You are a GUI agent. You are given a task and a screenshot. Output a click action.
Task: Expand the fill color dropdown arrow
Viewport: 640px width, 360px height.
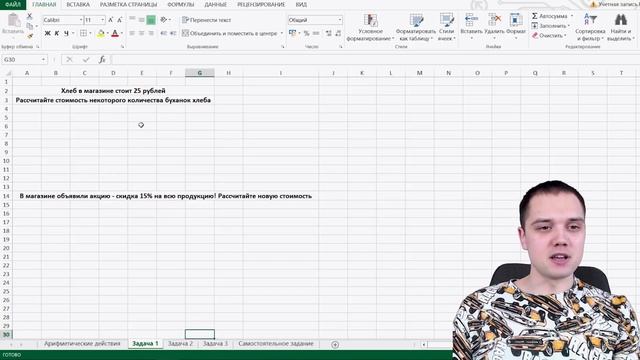107,33
